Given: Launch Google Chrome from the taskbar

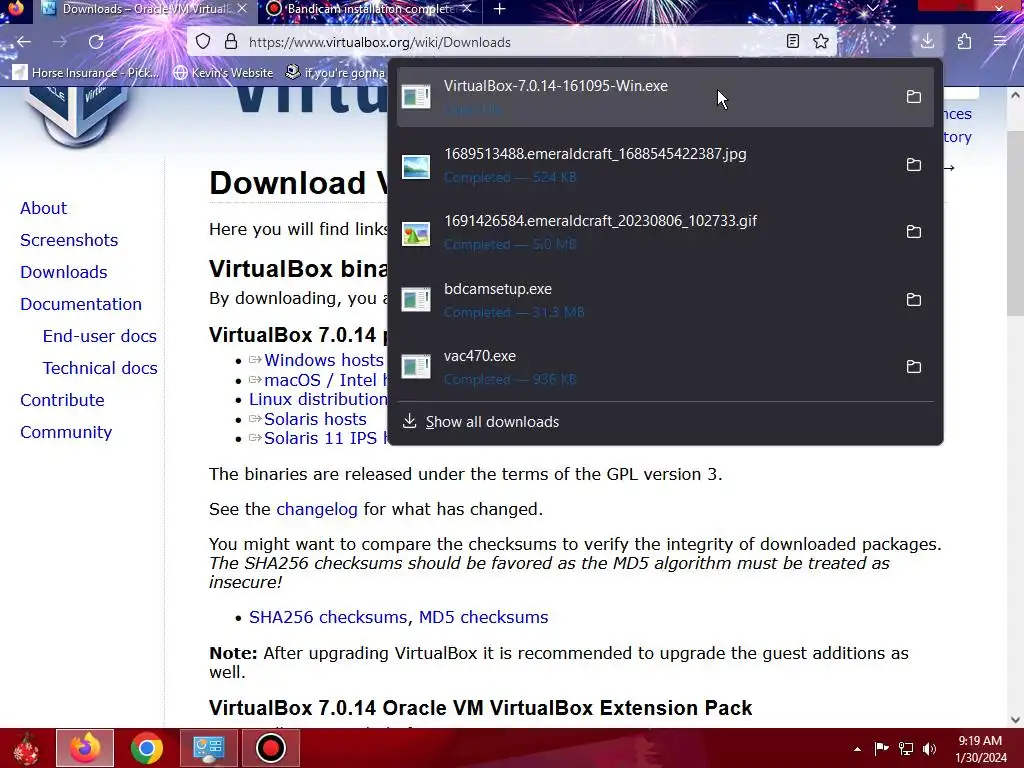Looking at the screenshot, I should click(147, 748).
